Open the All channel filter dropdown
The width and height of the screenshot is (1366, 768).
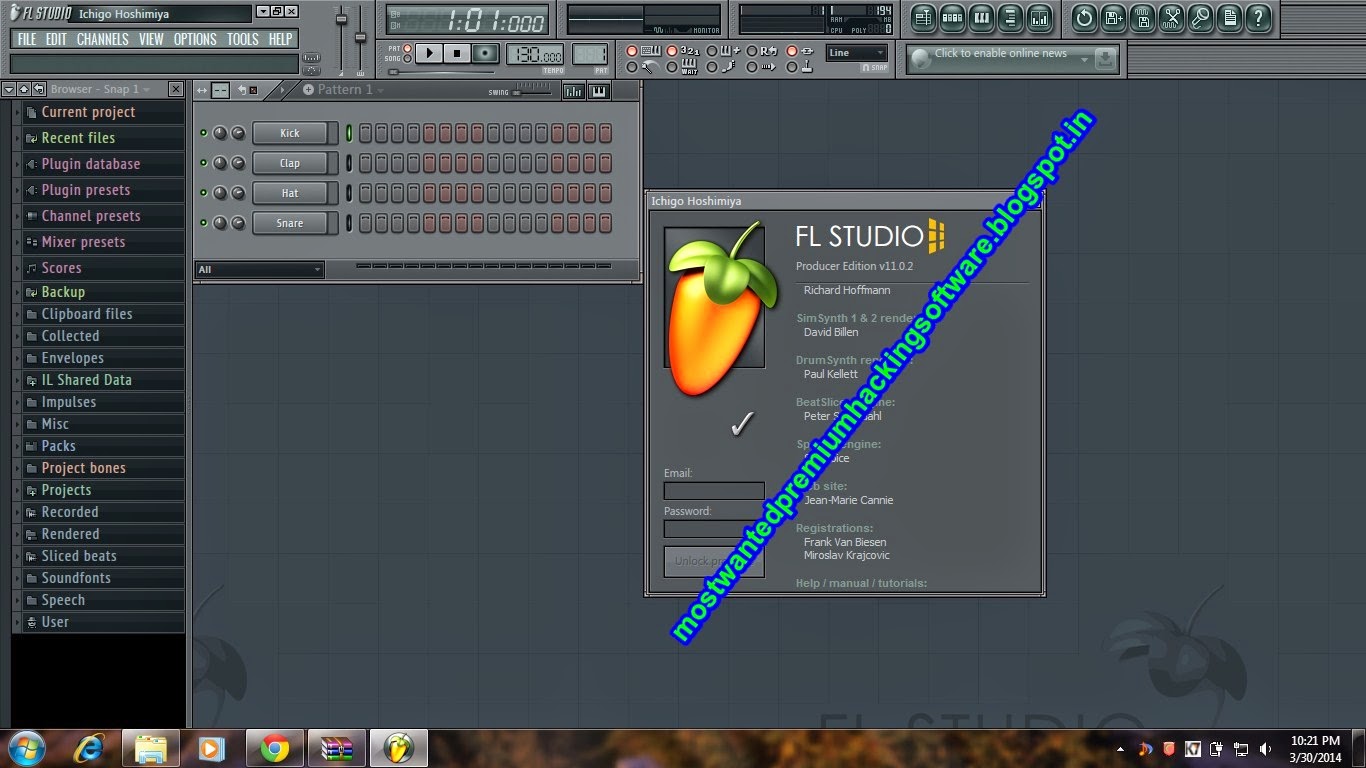click(x=259, y=269)
